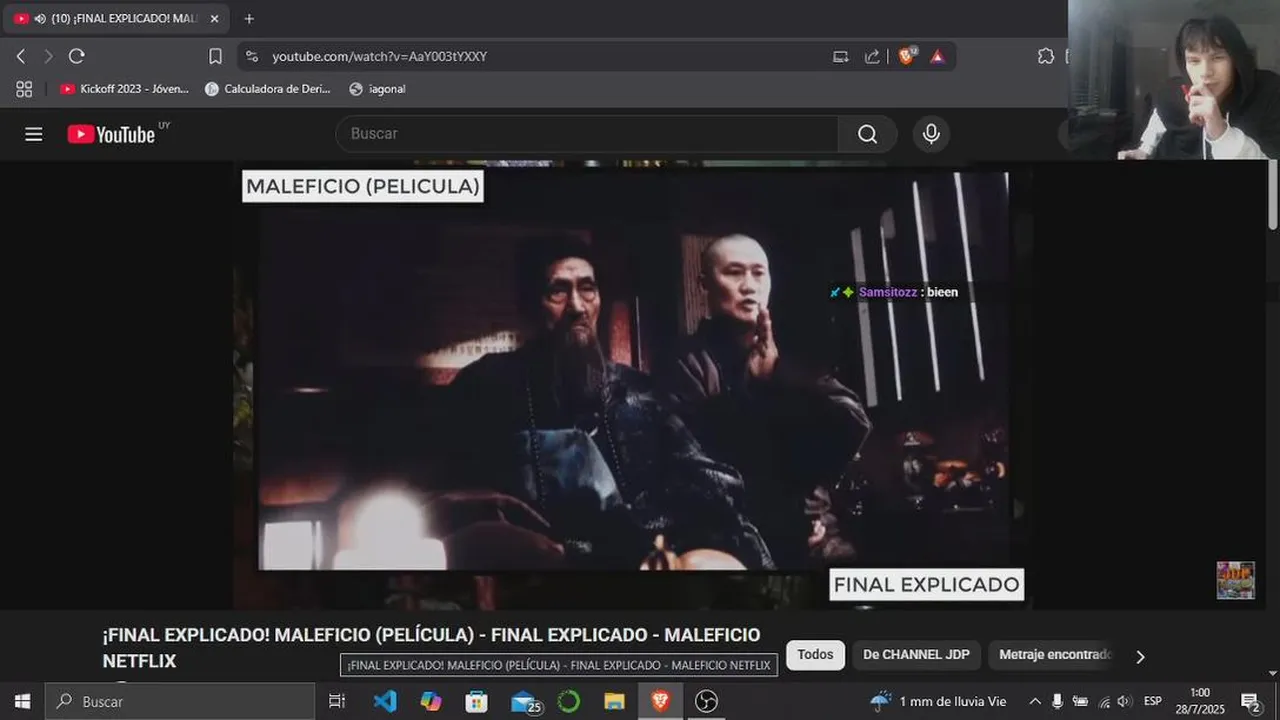Select the FINAL EXPLICADO YouTube tab
Screen dimensions: 1280x720
[x=117, y=18]
